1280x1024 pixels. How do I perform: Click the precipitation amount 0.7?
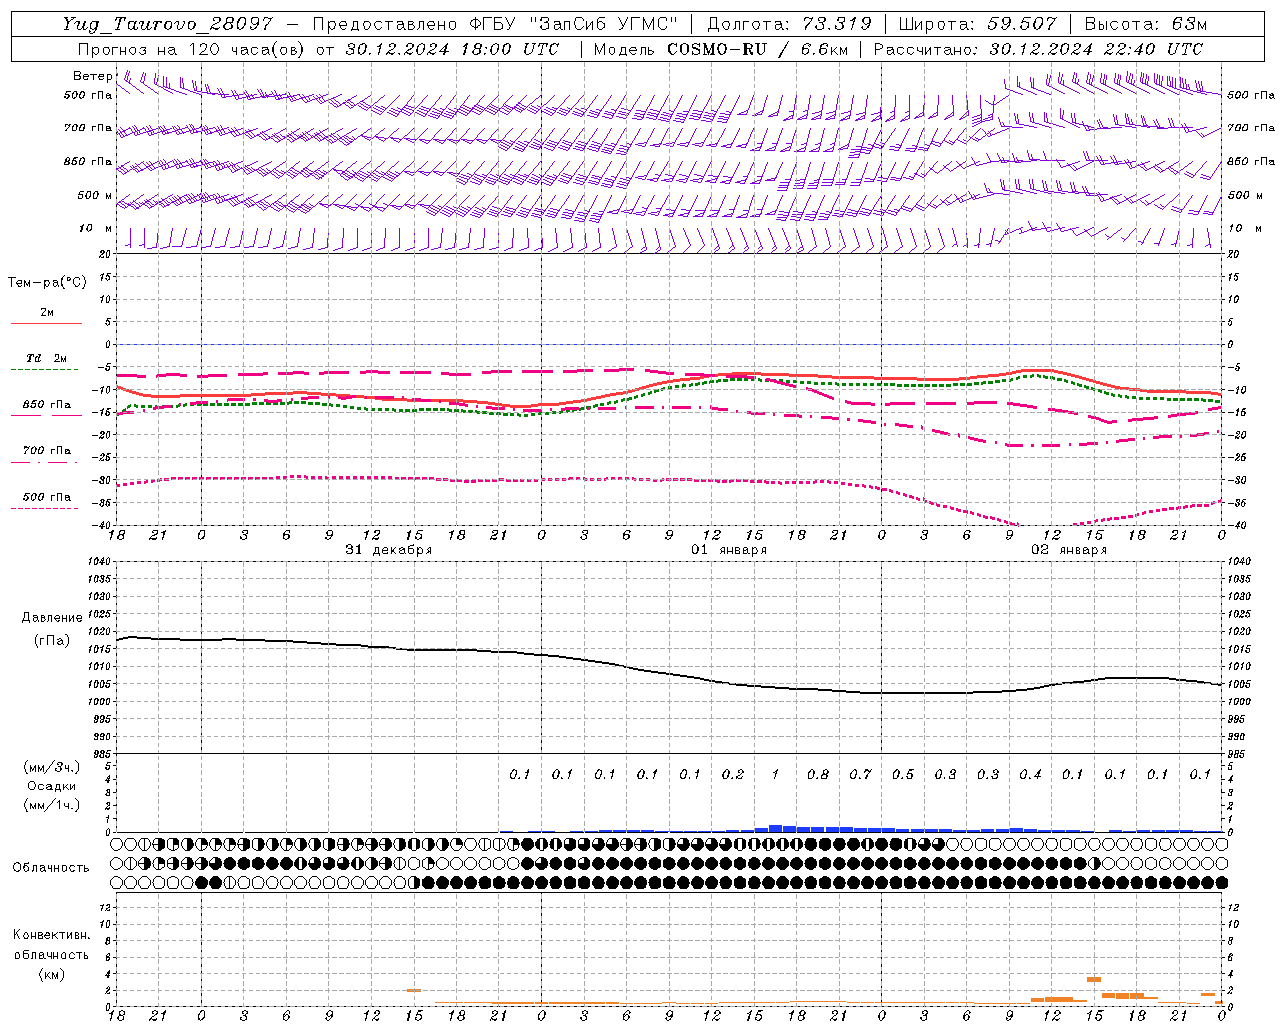tap(860, 774)
